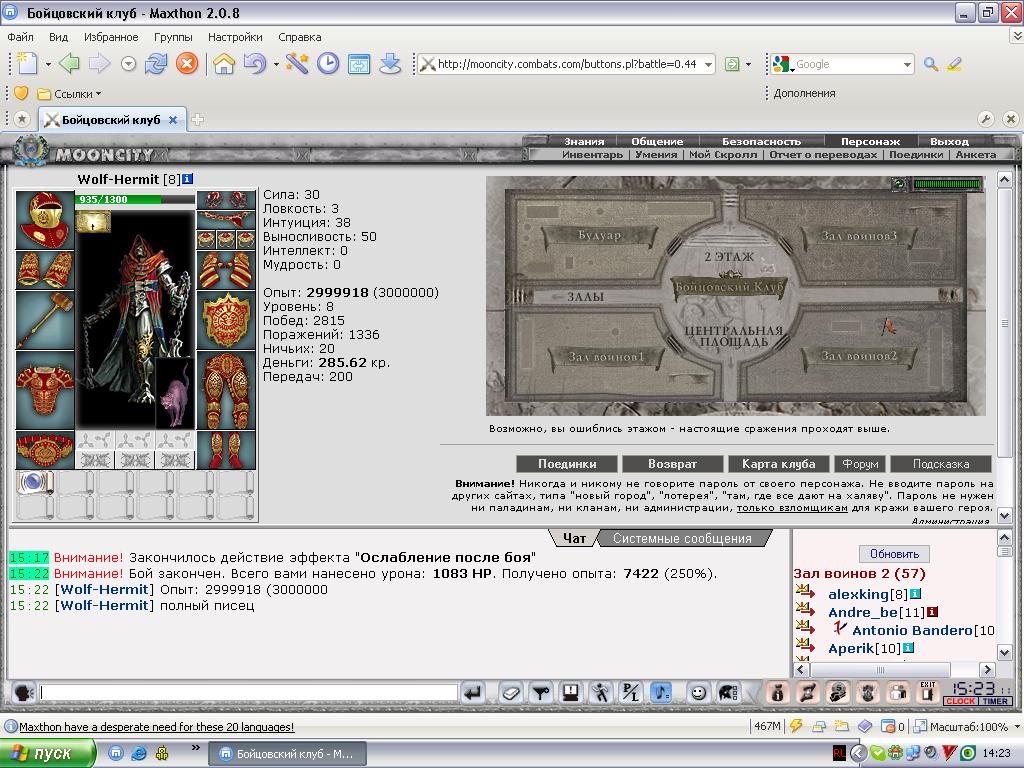The image size is (1024, 768).
Task: Open character info icon beside Wolf-Hermit name
Action: 187,179
